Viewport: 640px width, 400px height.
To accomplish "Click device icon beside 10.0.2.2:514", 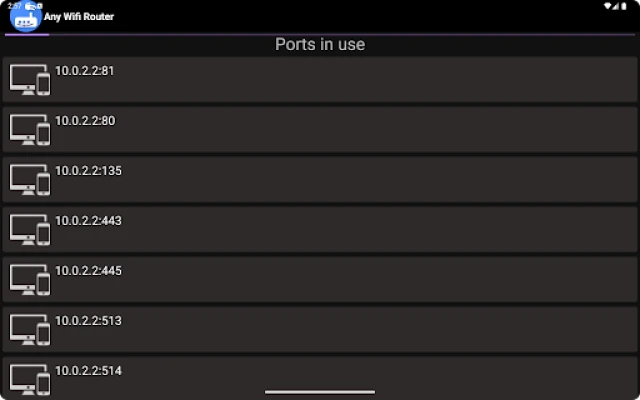I will pyautogui.click(x=30, y=378).
